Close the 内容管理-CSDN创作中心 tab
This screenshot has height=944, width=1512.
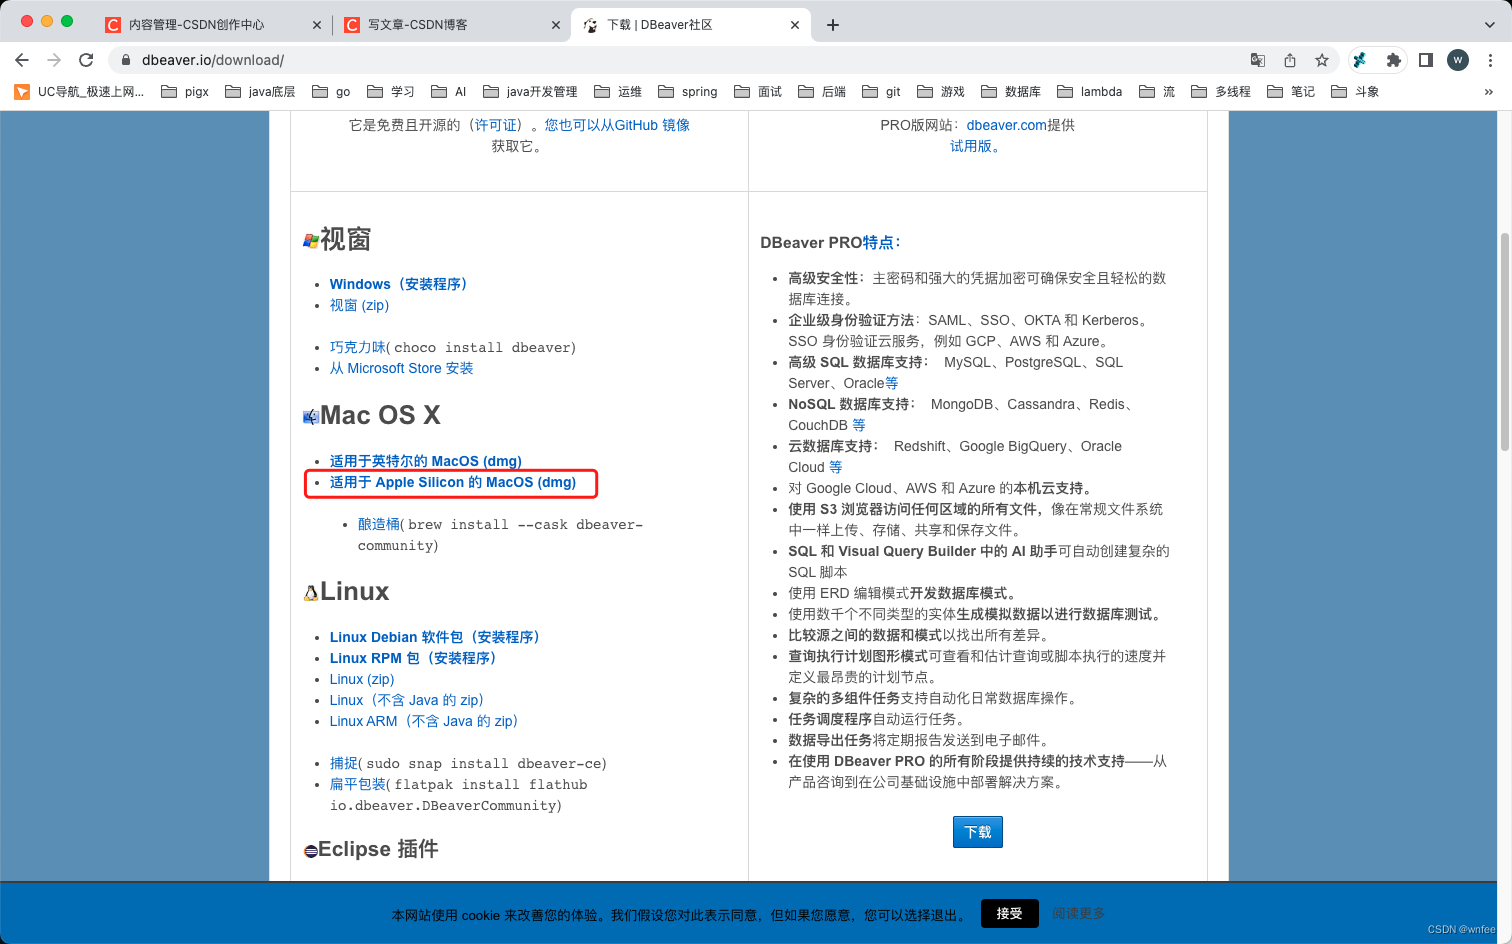317,25
